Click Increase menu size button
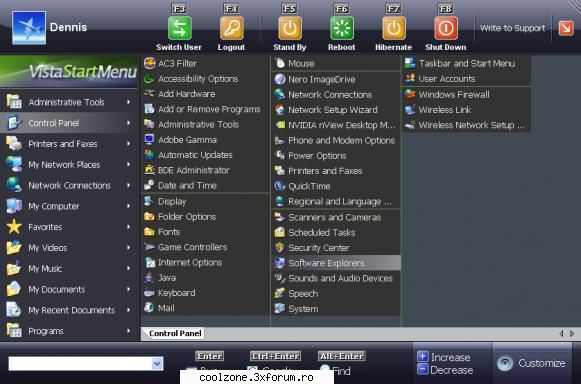Image resolution: width=581 pixels, height=384 pixels. 444,357
